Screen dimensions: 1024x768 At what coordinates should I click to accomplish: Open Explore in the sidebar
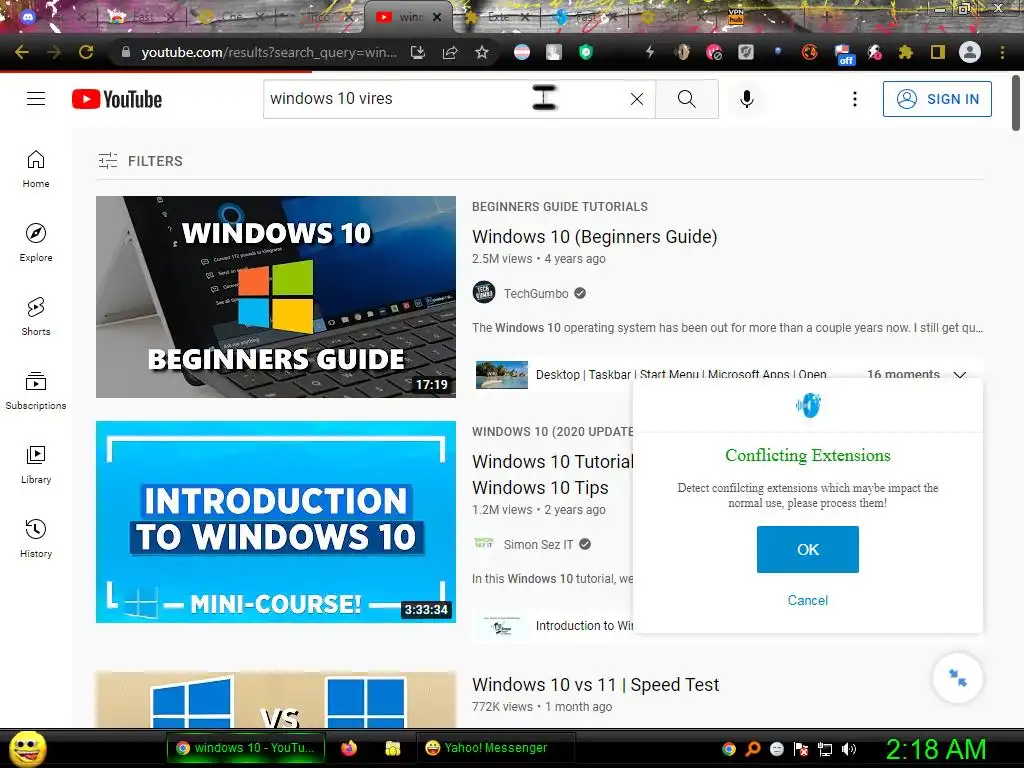[36, 243]
